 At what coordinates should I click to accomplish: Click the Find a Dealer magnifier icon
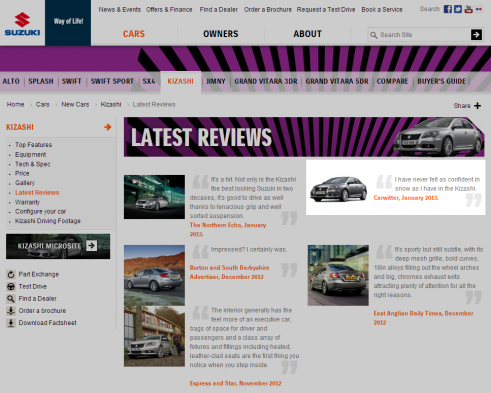pyautogui.click(x=11, y=299)
